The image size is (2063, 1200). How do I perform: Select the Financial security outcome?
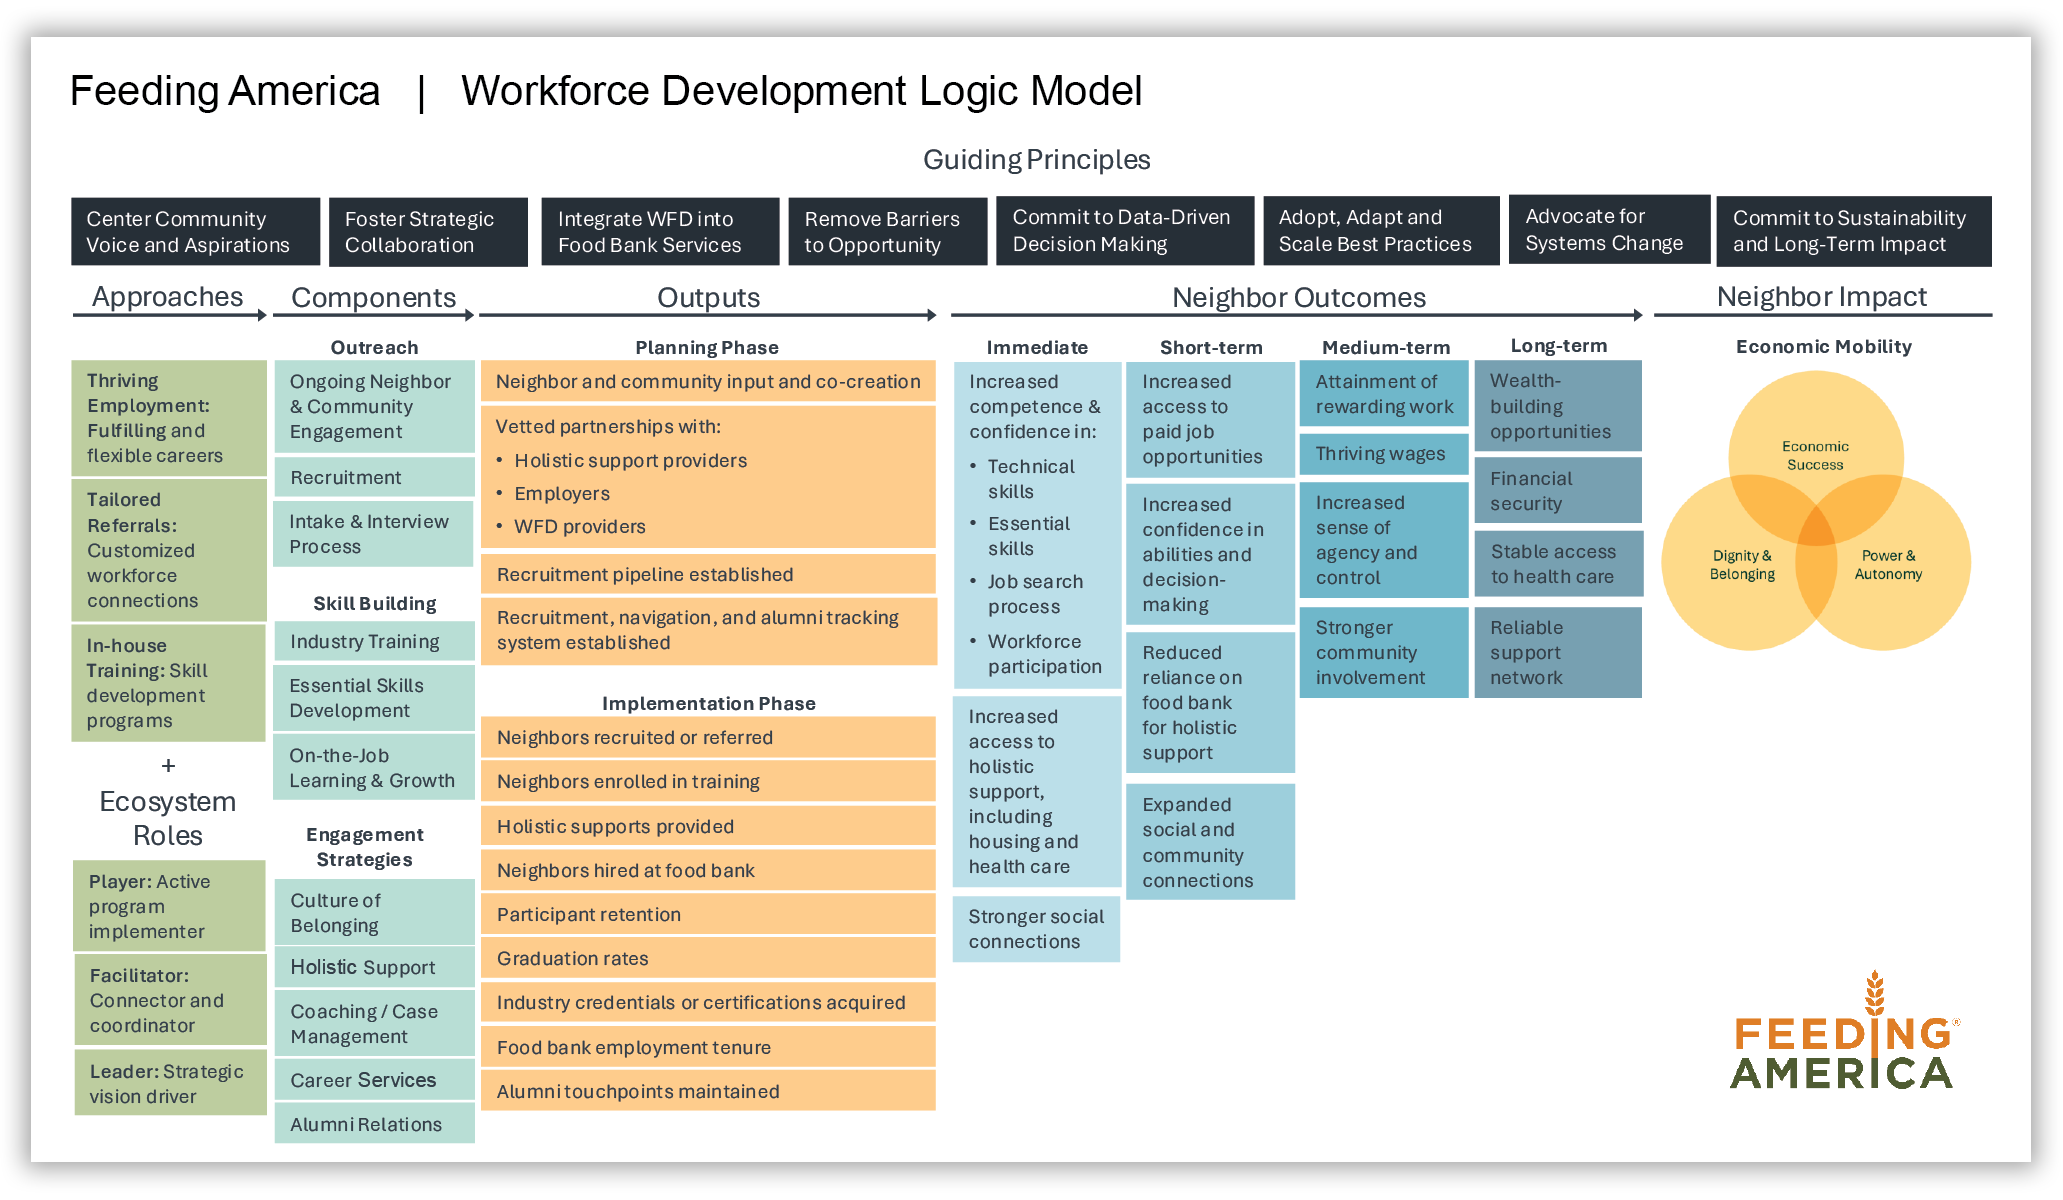[x=1557, y=491]
